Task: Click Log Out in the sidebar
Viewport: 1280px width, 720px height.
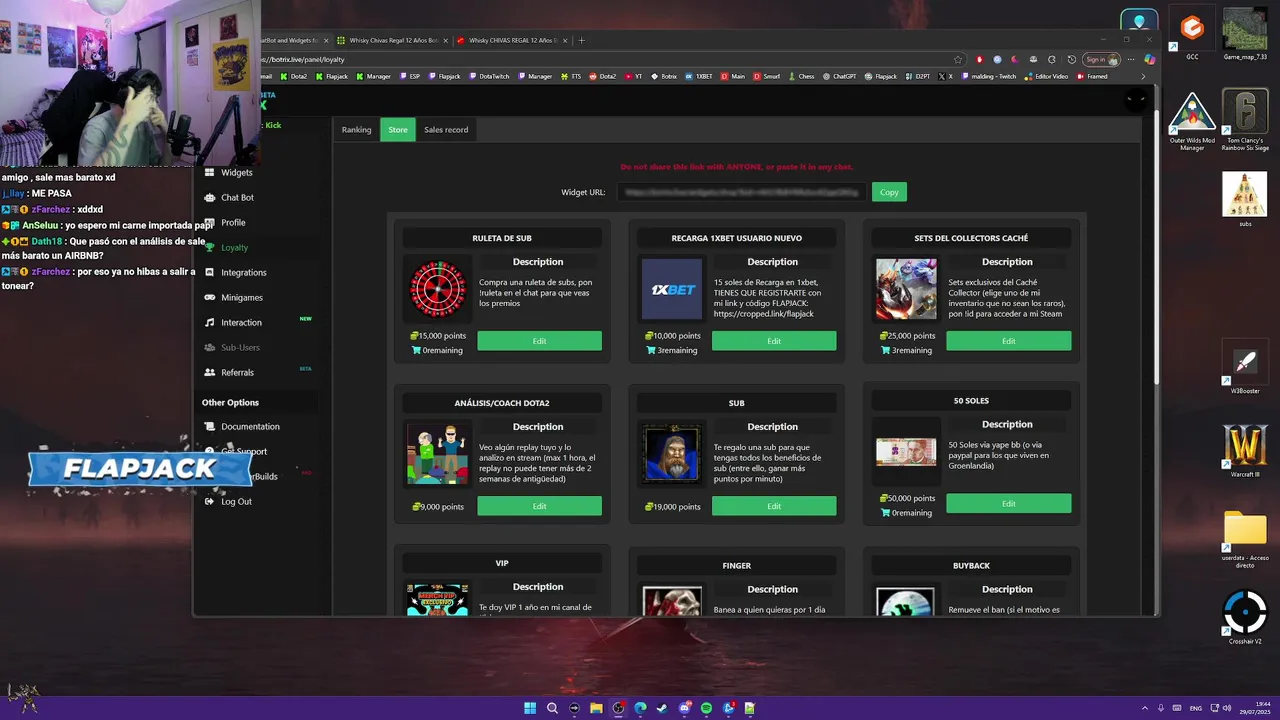Action: point(236,502)
